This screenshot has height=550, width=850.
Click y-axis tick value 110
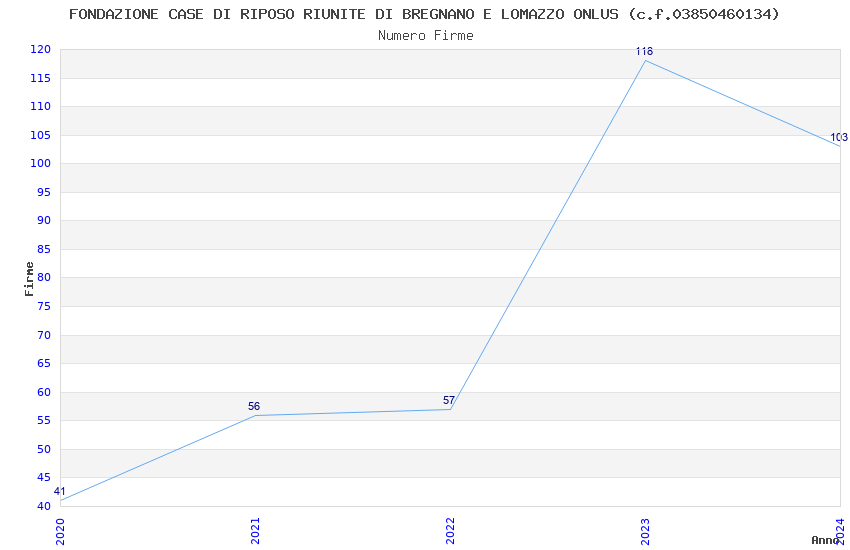click(x=40, y=106)
